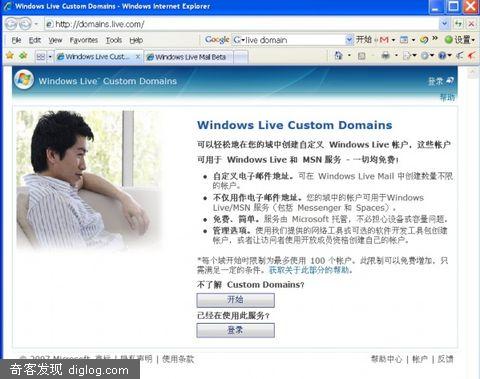Click the blue Help icon in command bar
Viewport: 480px width, 379px height.
445,56
